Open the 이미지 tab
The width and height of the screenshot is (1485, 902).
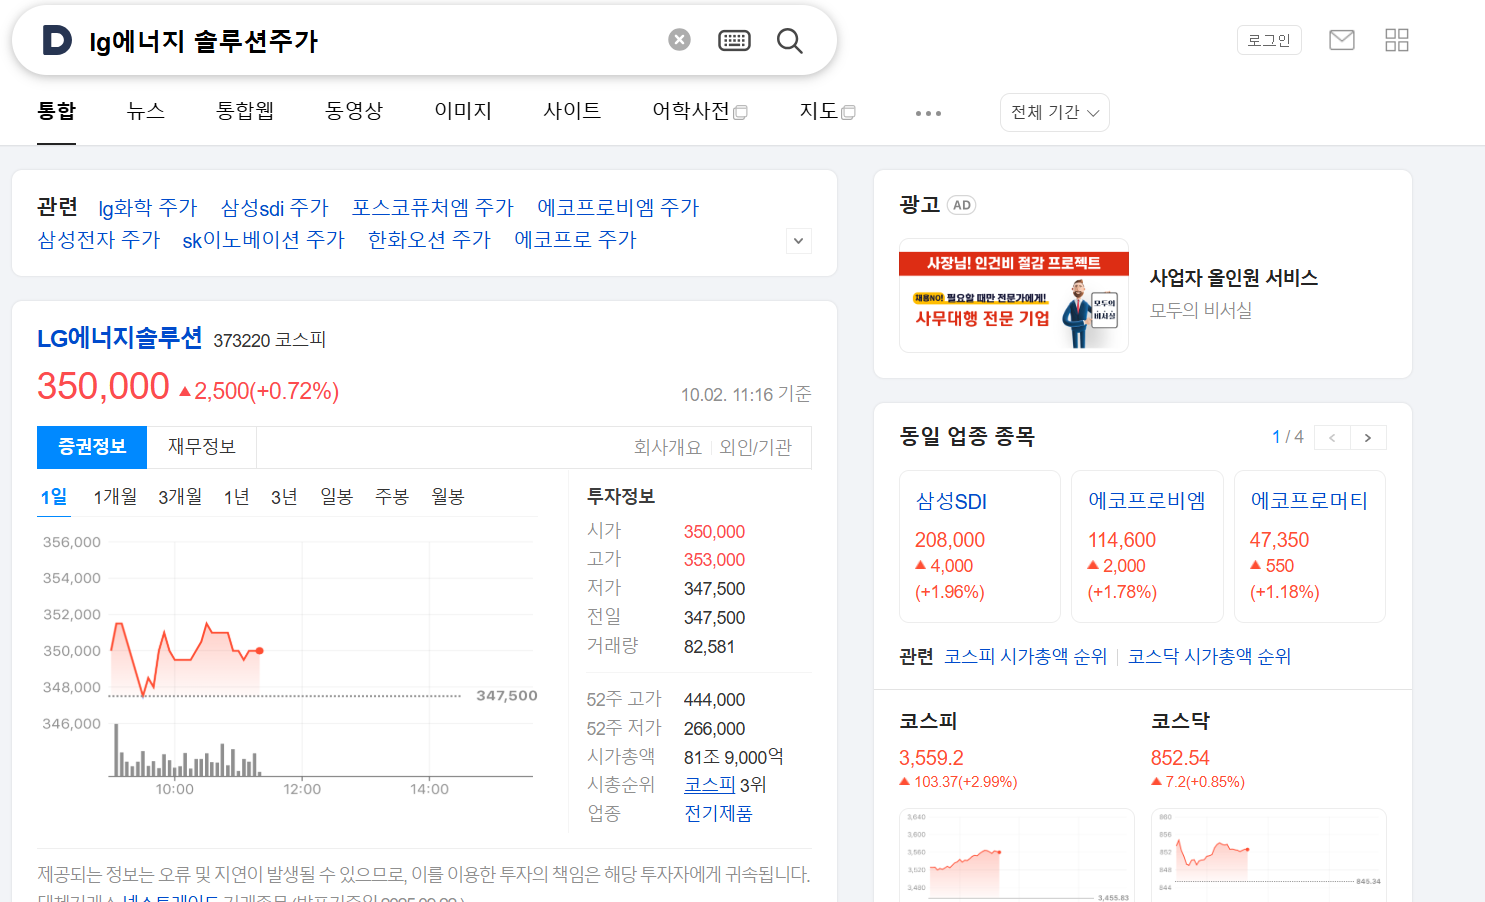[x=463, y=111]
